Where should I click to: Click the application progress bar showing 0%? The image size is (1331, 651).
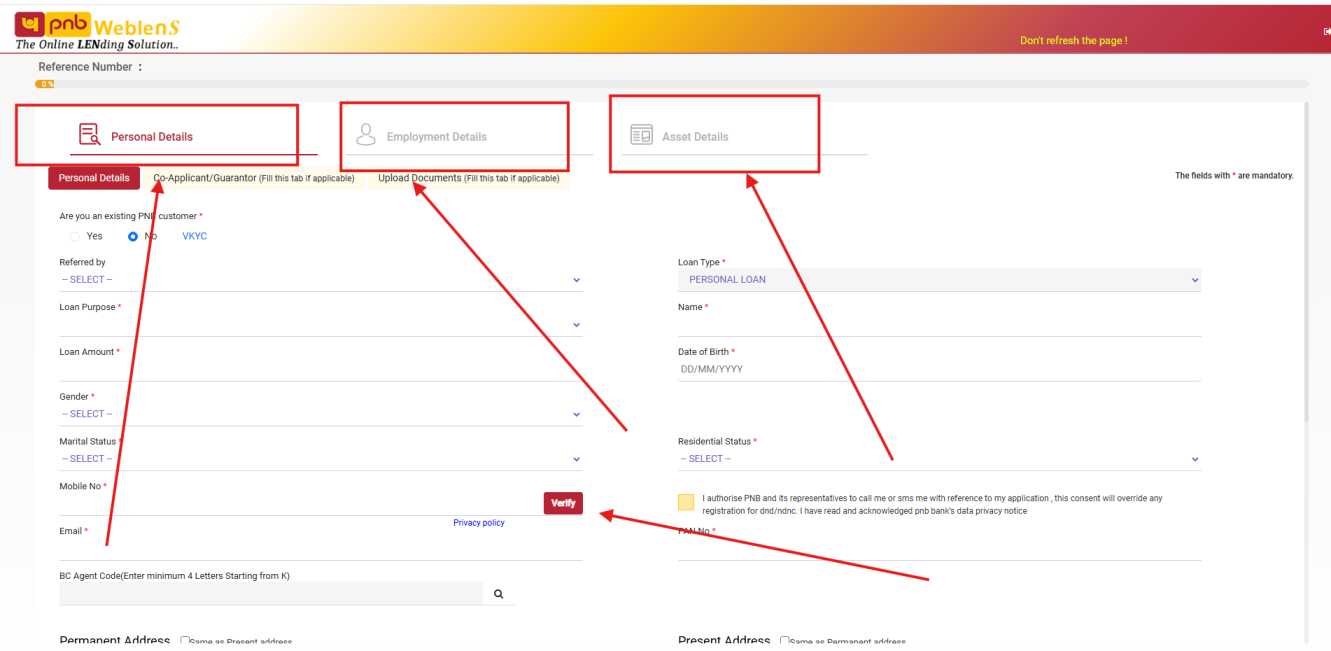[671, 84]
